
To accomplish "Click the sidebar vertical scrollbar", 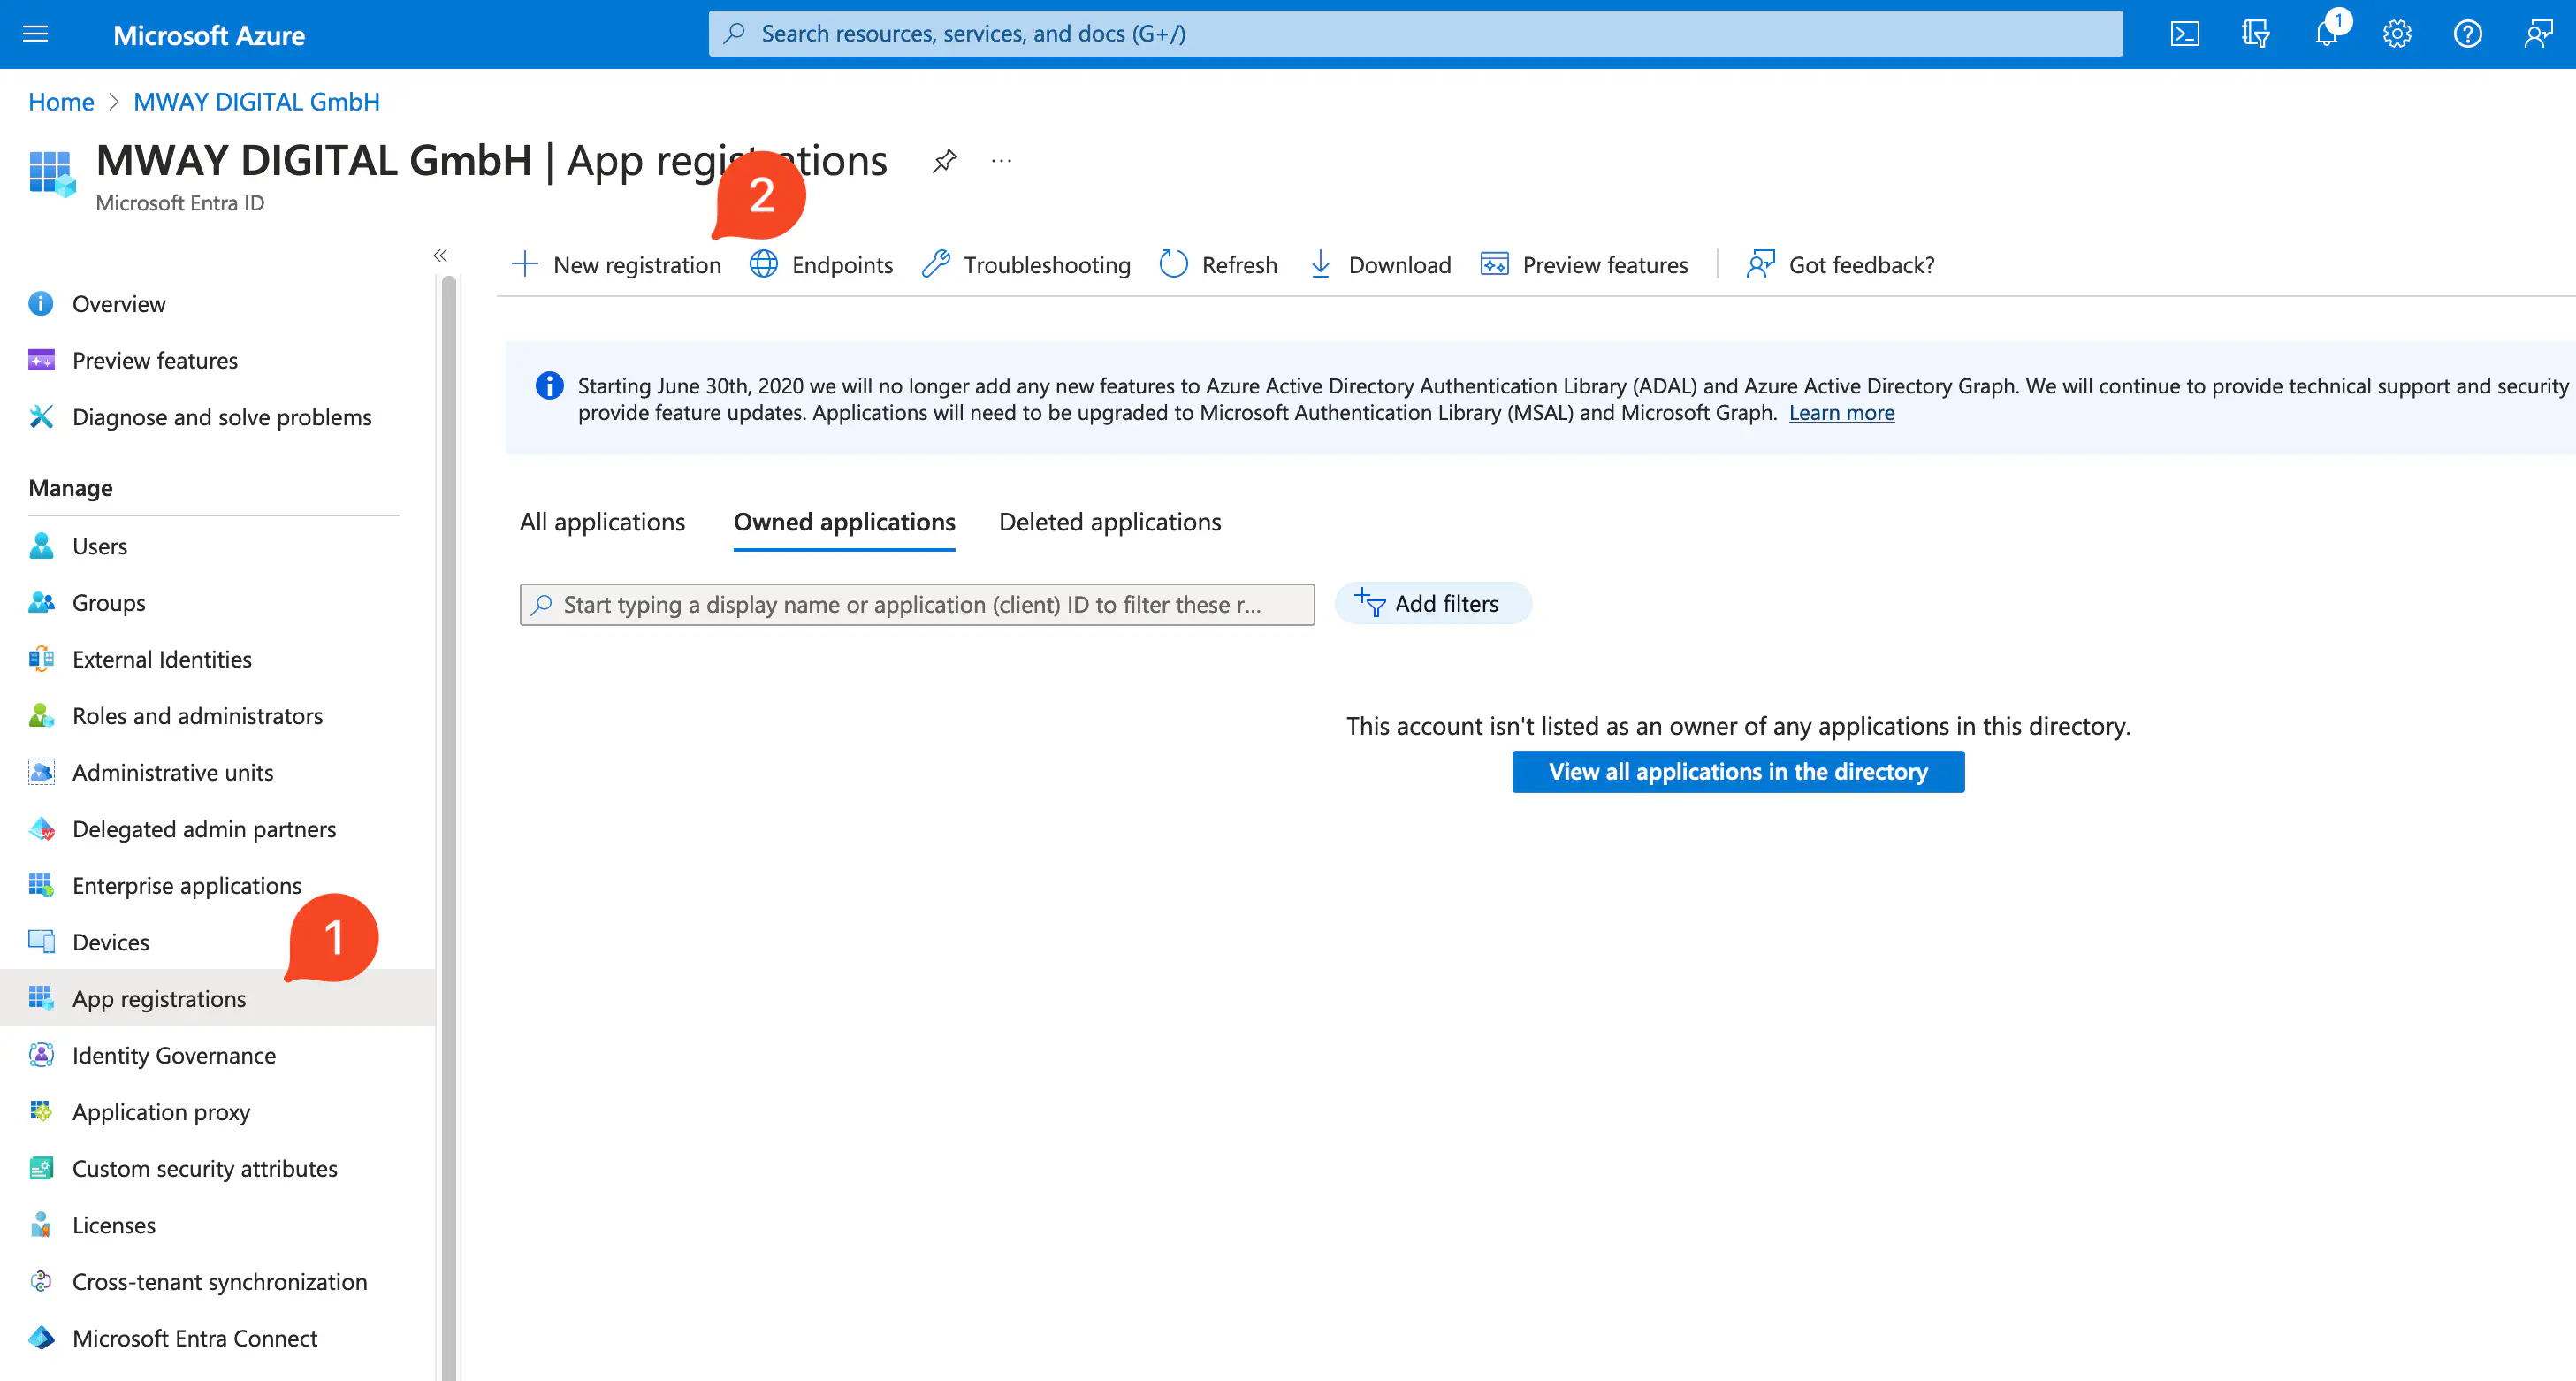I will click(x=449, y=800).
